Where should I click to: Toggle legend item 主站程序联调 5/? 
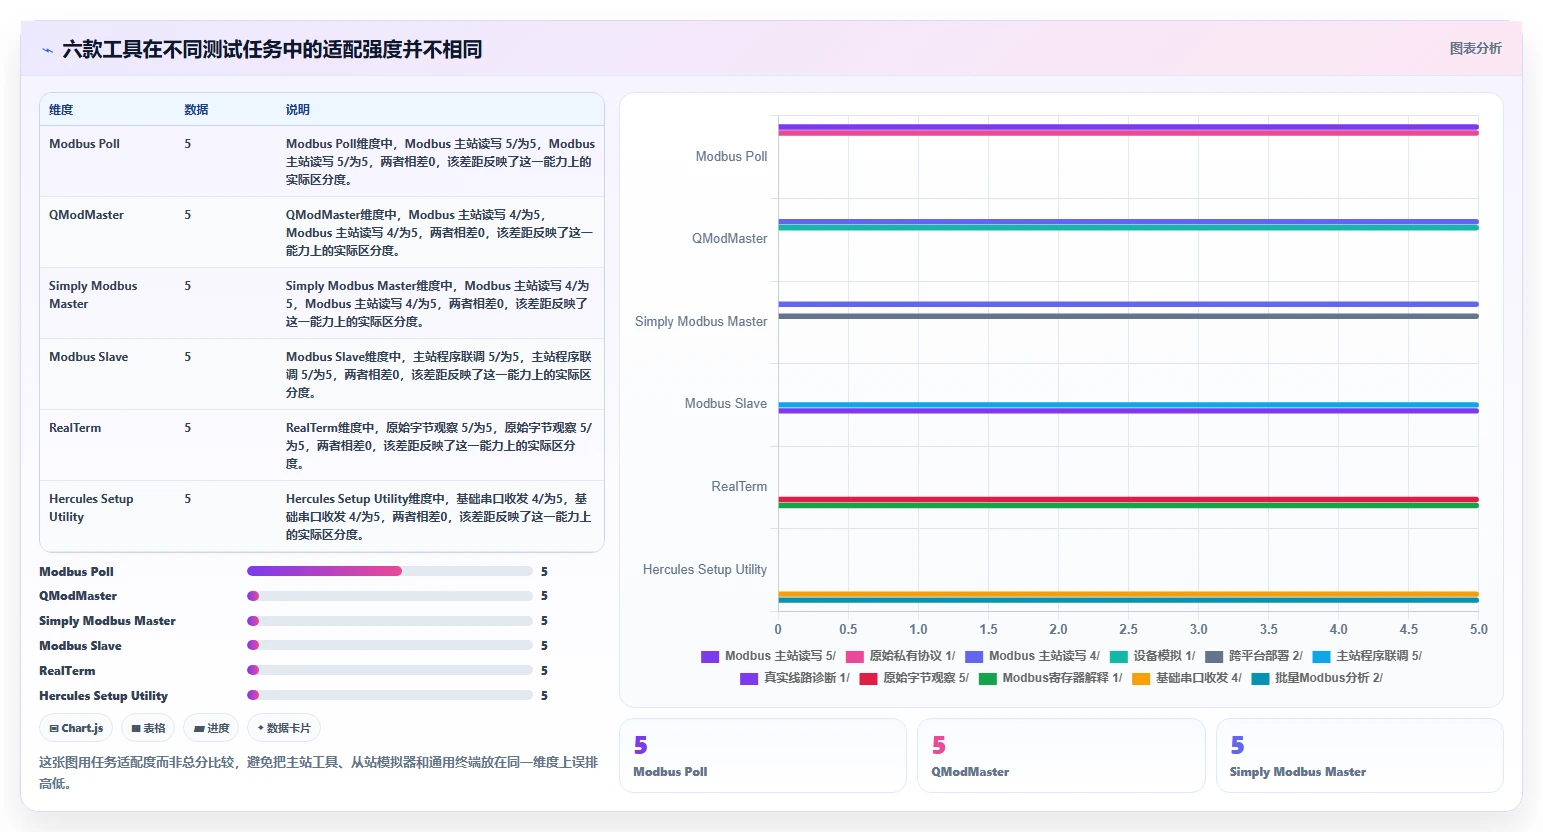pyautogui.click(x=1367, y=656)
